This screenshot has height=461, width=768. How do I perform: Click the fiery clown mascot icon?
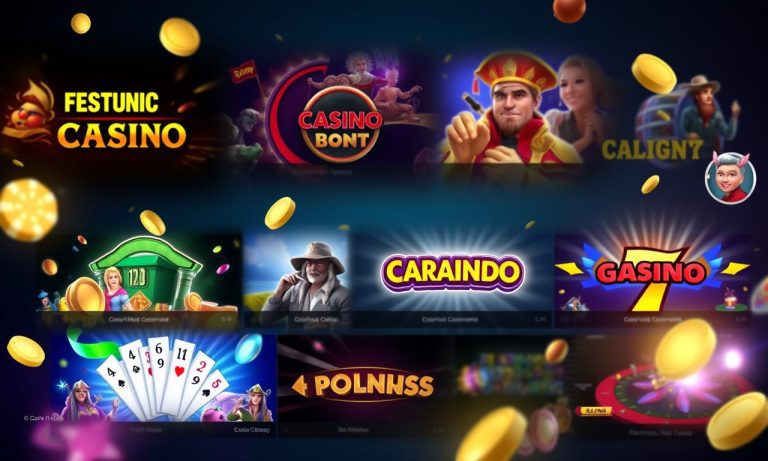30,114
